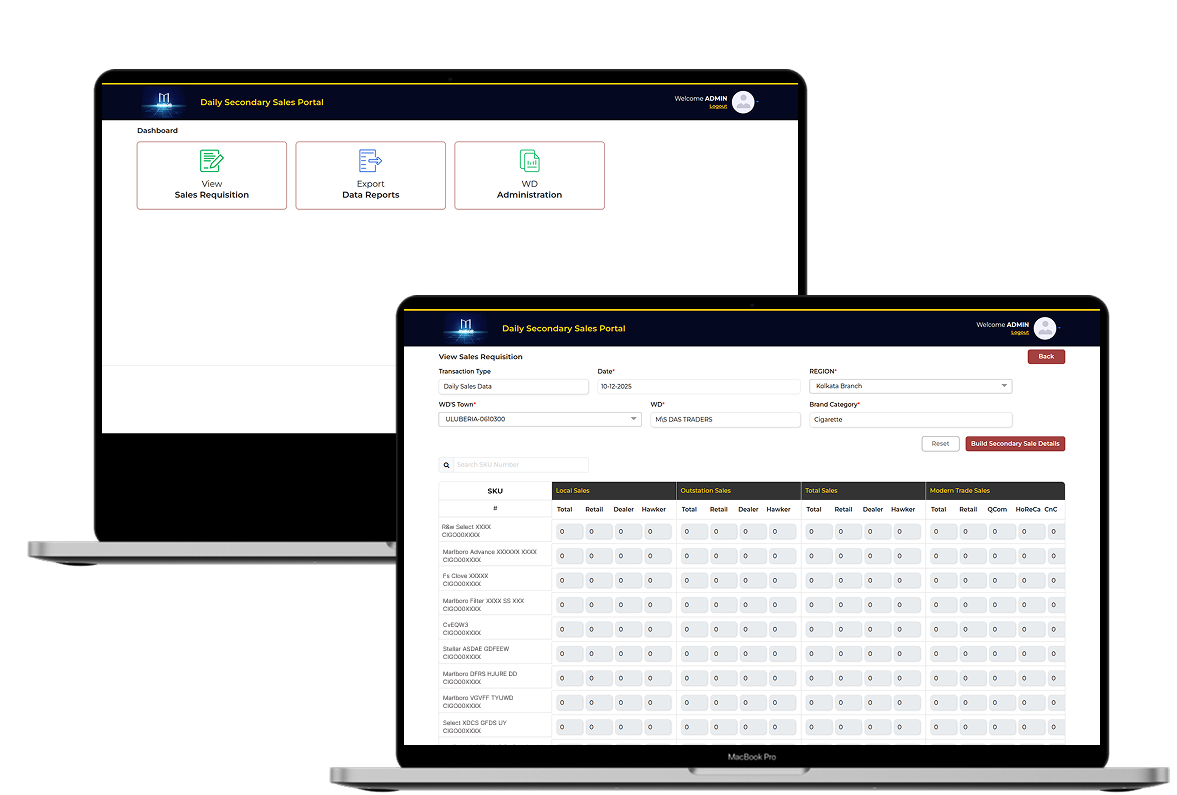The image size is (1177, 795).
Task: Click Local Sales Retail cell for Marlboro Advance row
Action: 599,556
